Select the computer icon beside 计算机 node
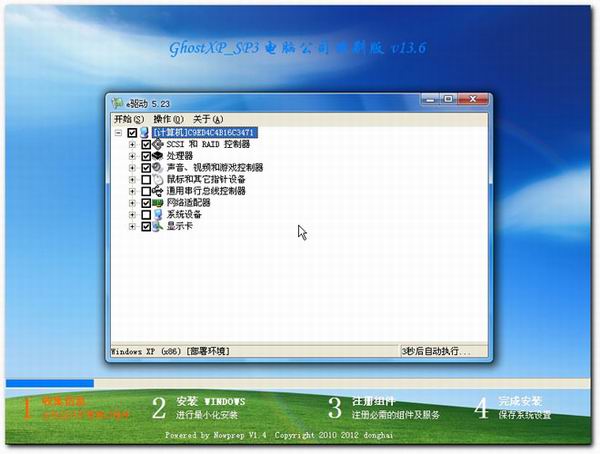600x454 pixels. tap(144, 133)
